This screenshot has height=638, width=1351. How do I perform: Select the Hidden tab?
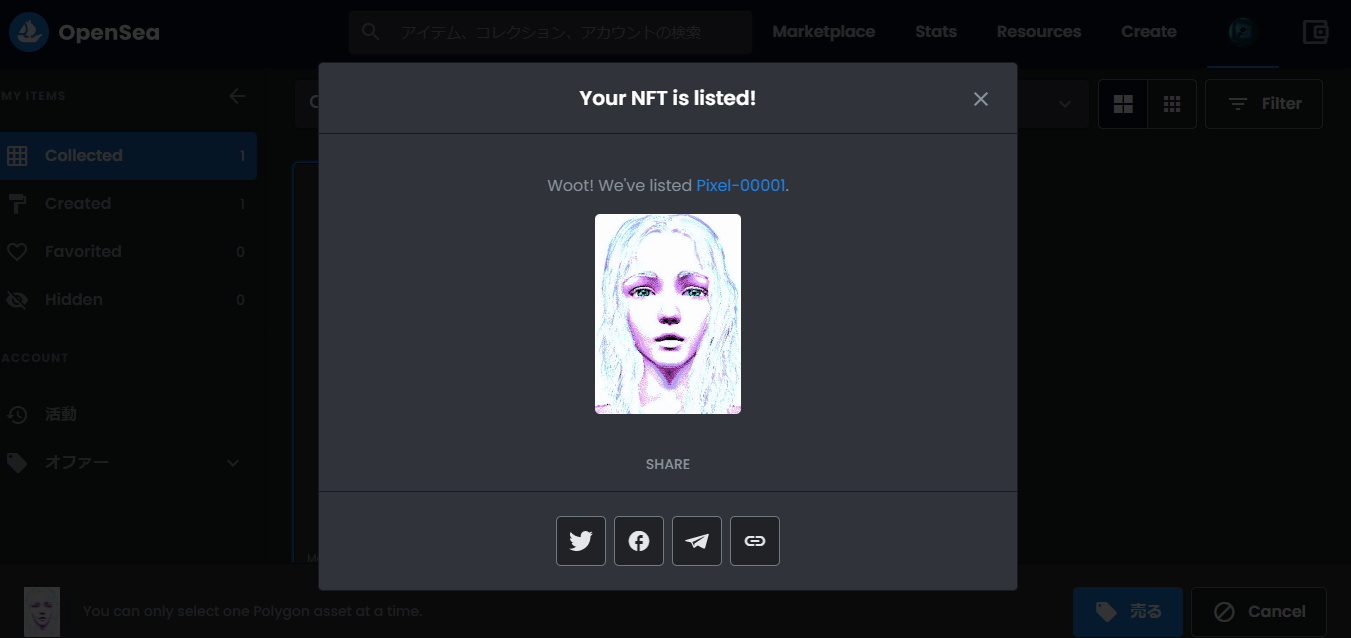128,300
